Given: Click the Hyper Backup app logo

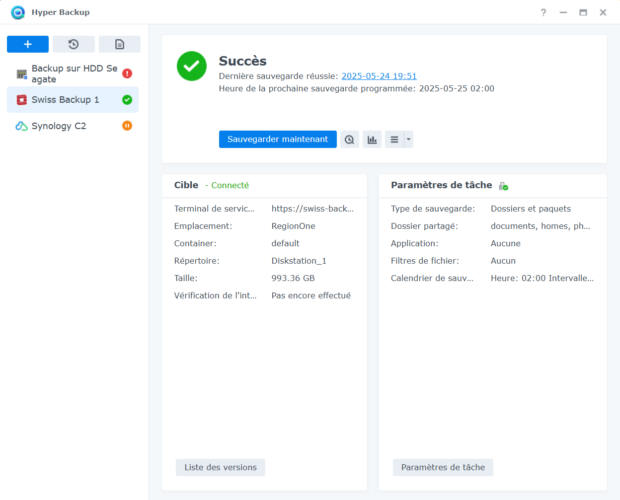Looking at the screenshot, I should click(18, 13).
